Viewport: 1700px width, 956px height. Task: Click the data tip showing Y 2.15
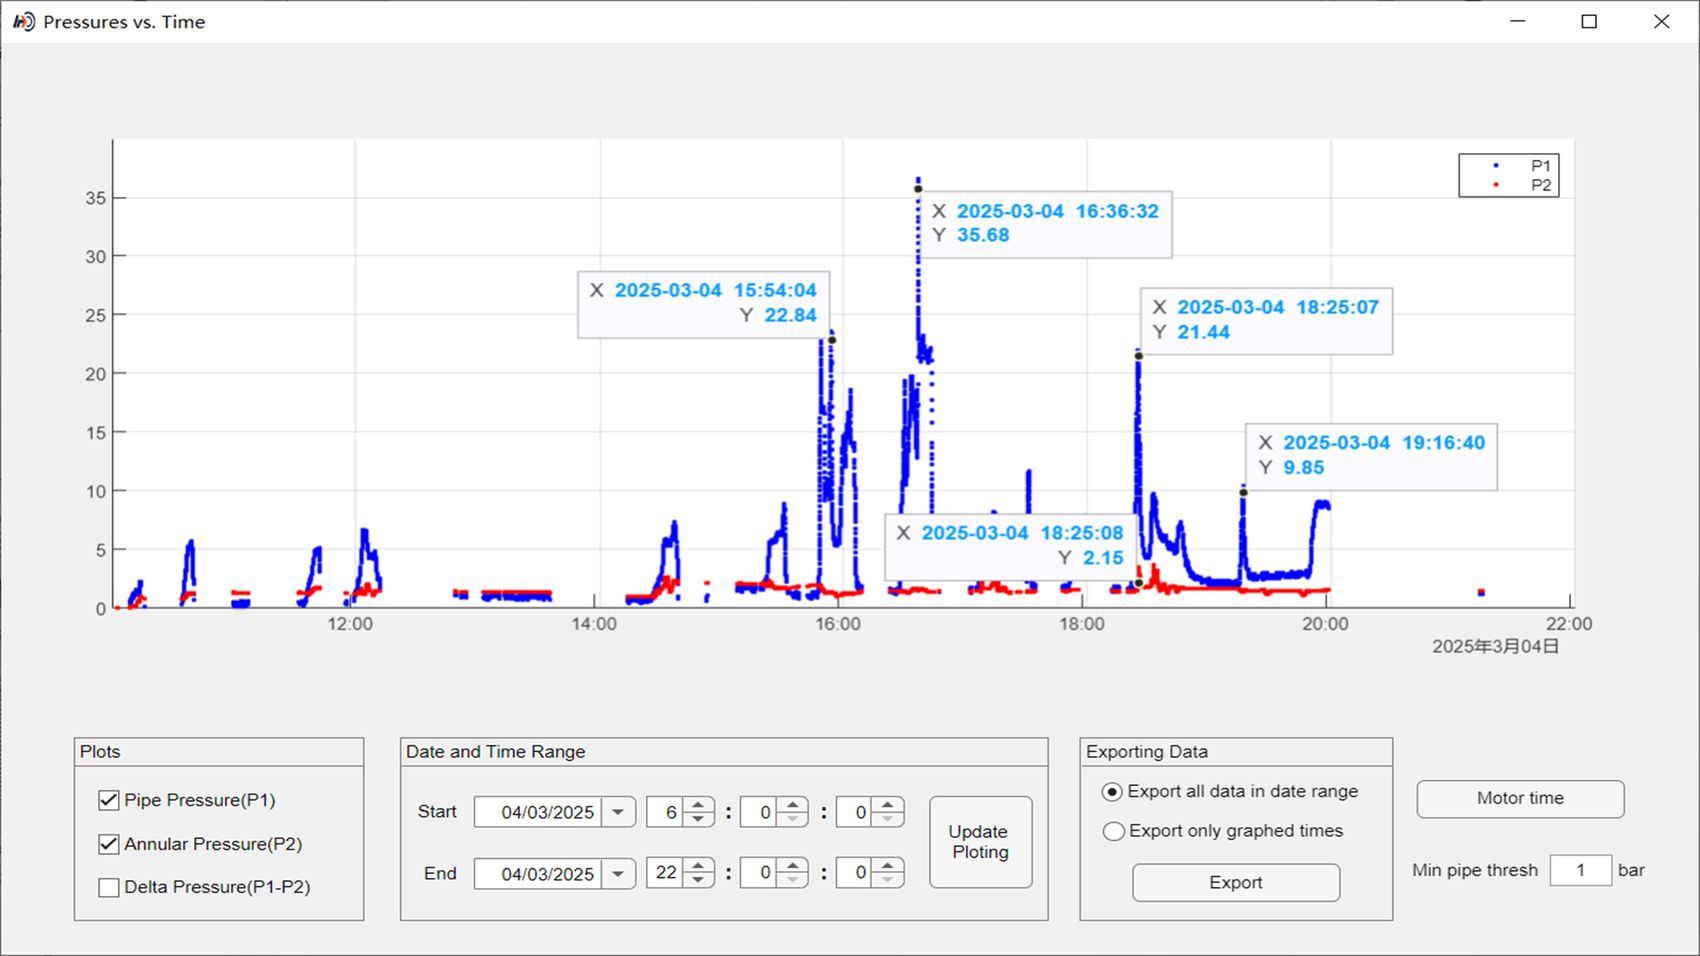1011,547
